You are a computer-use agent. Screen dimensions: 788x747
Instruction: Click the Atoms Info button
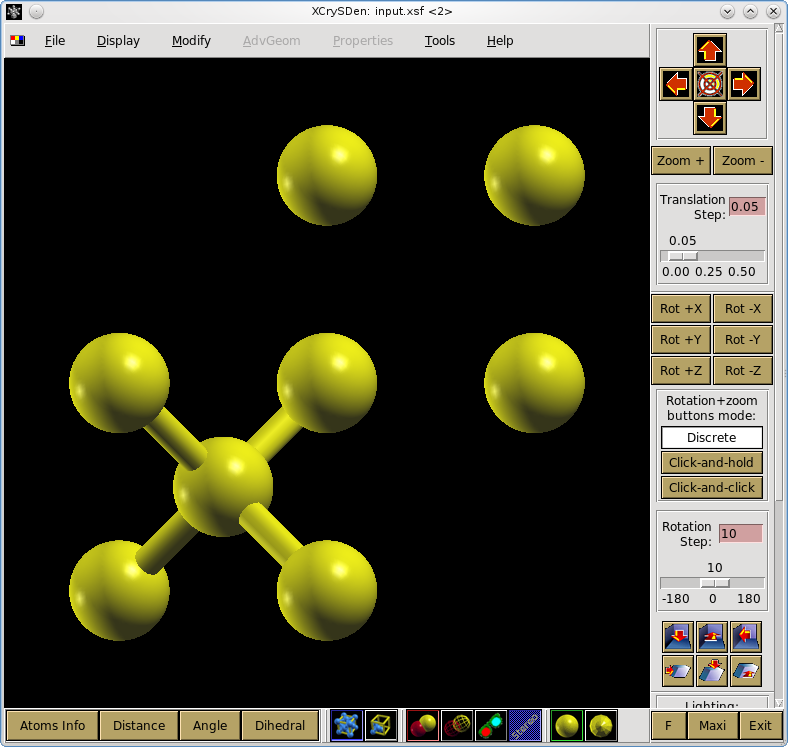coord(52,725)
